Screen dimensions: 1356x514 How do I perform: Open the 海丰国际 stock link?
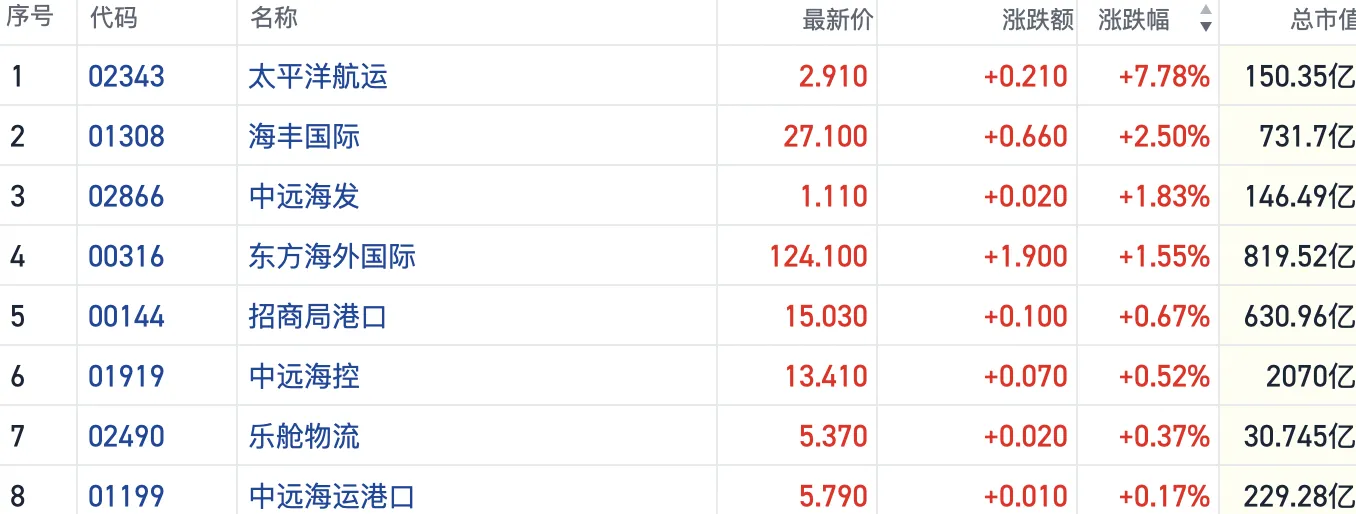click(303, 137)
